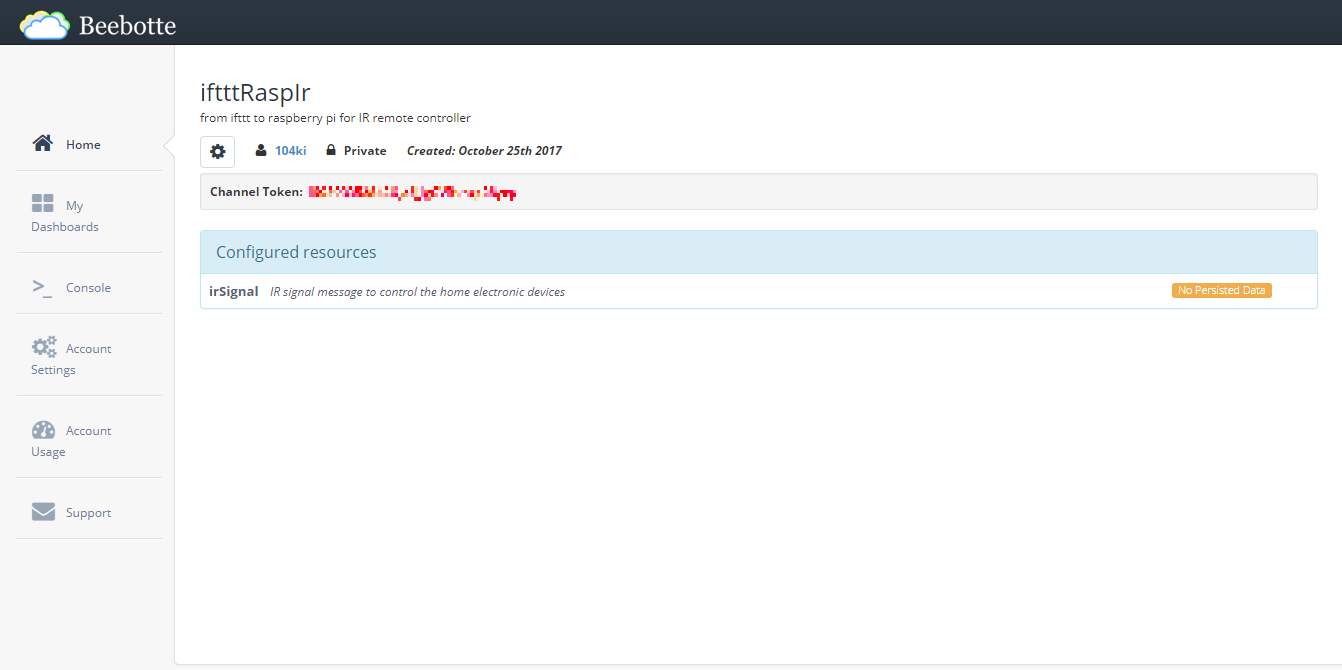Viewport: 1342px width, 670px height.
Task: Select the blurred channel token value
Action: [x=412, y=192]
